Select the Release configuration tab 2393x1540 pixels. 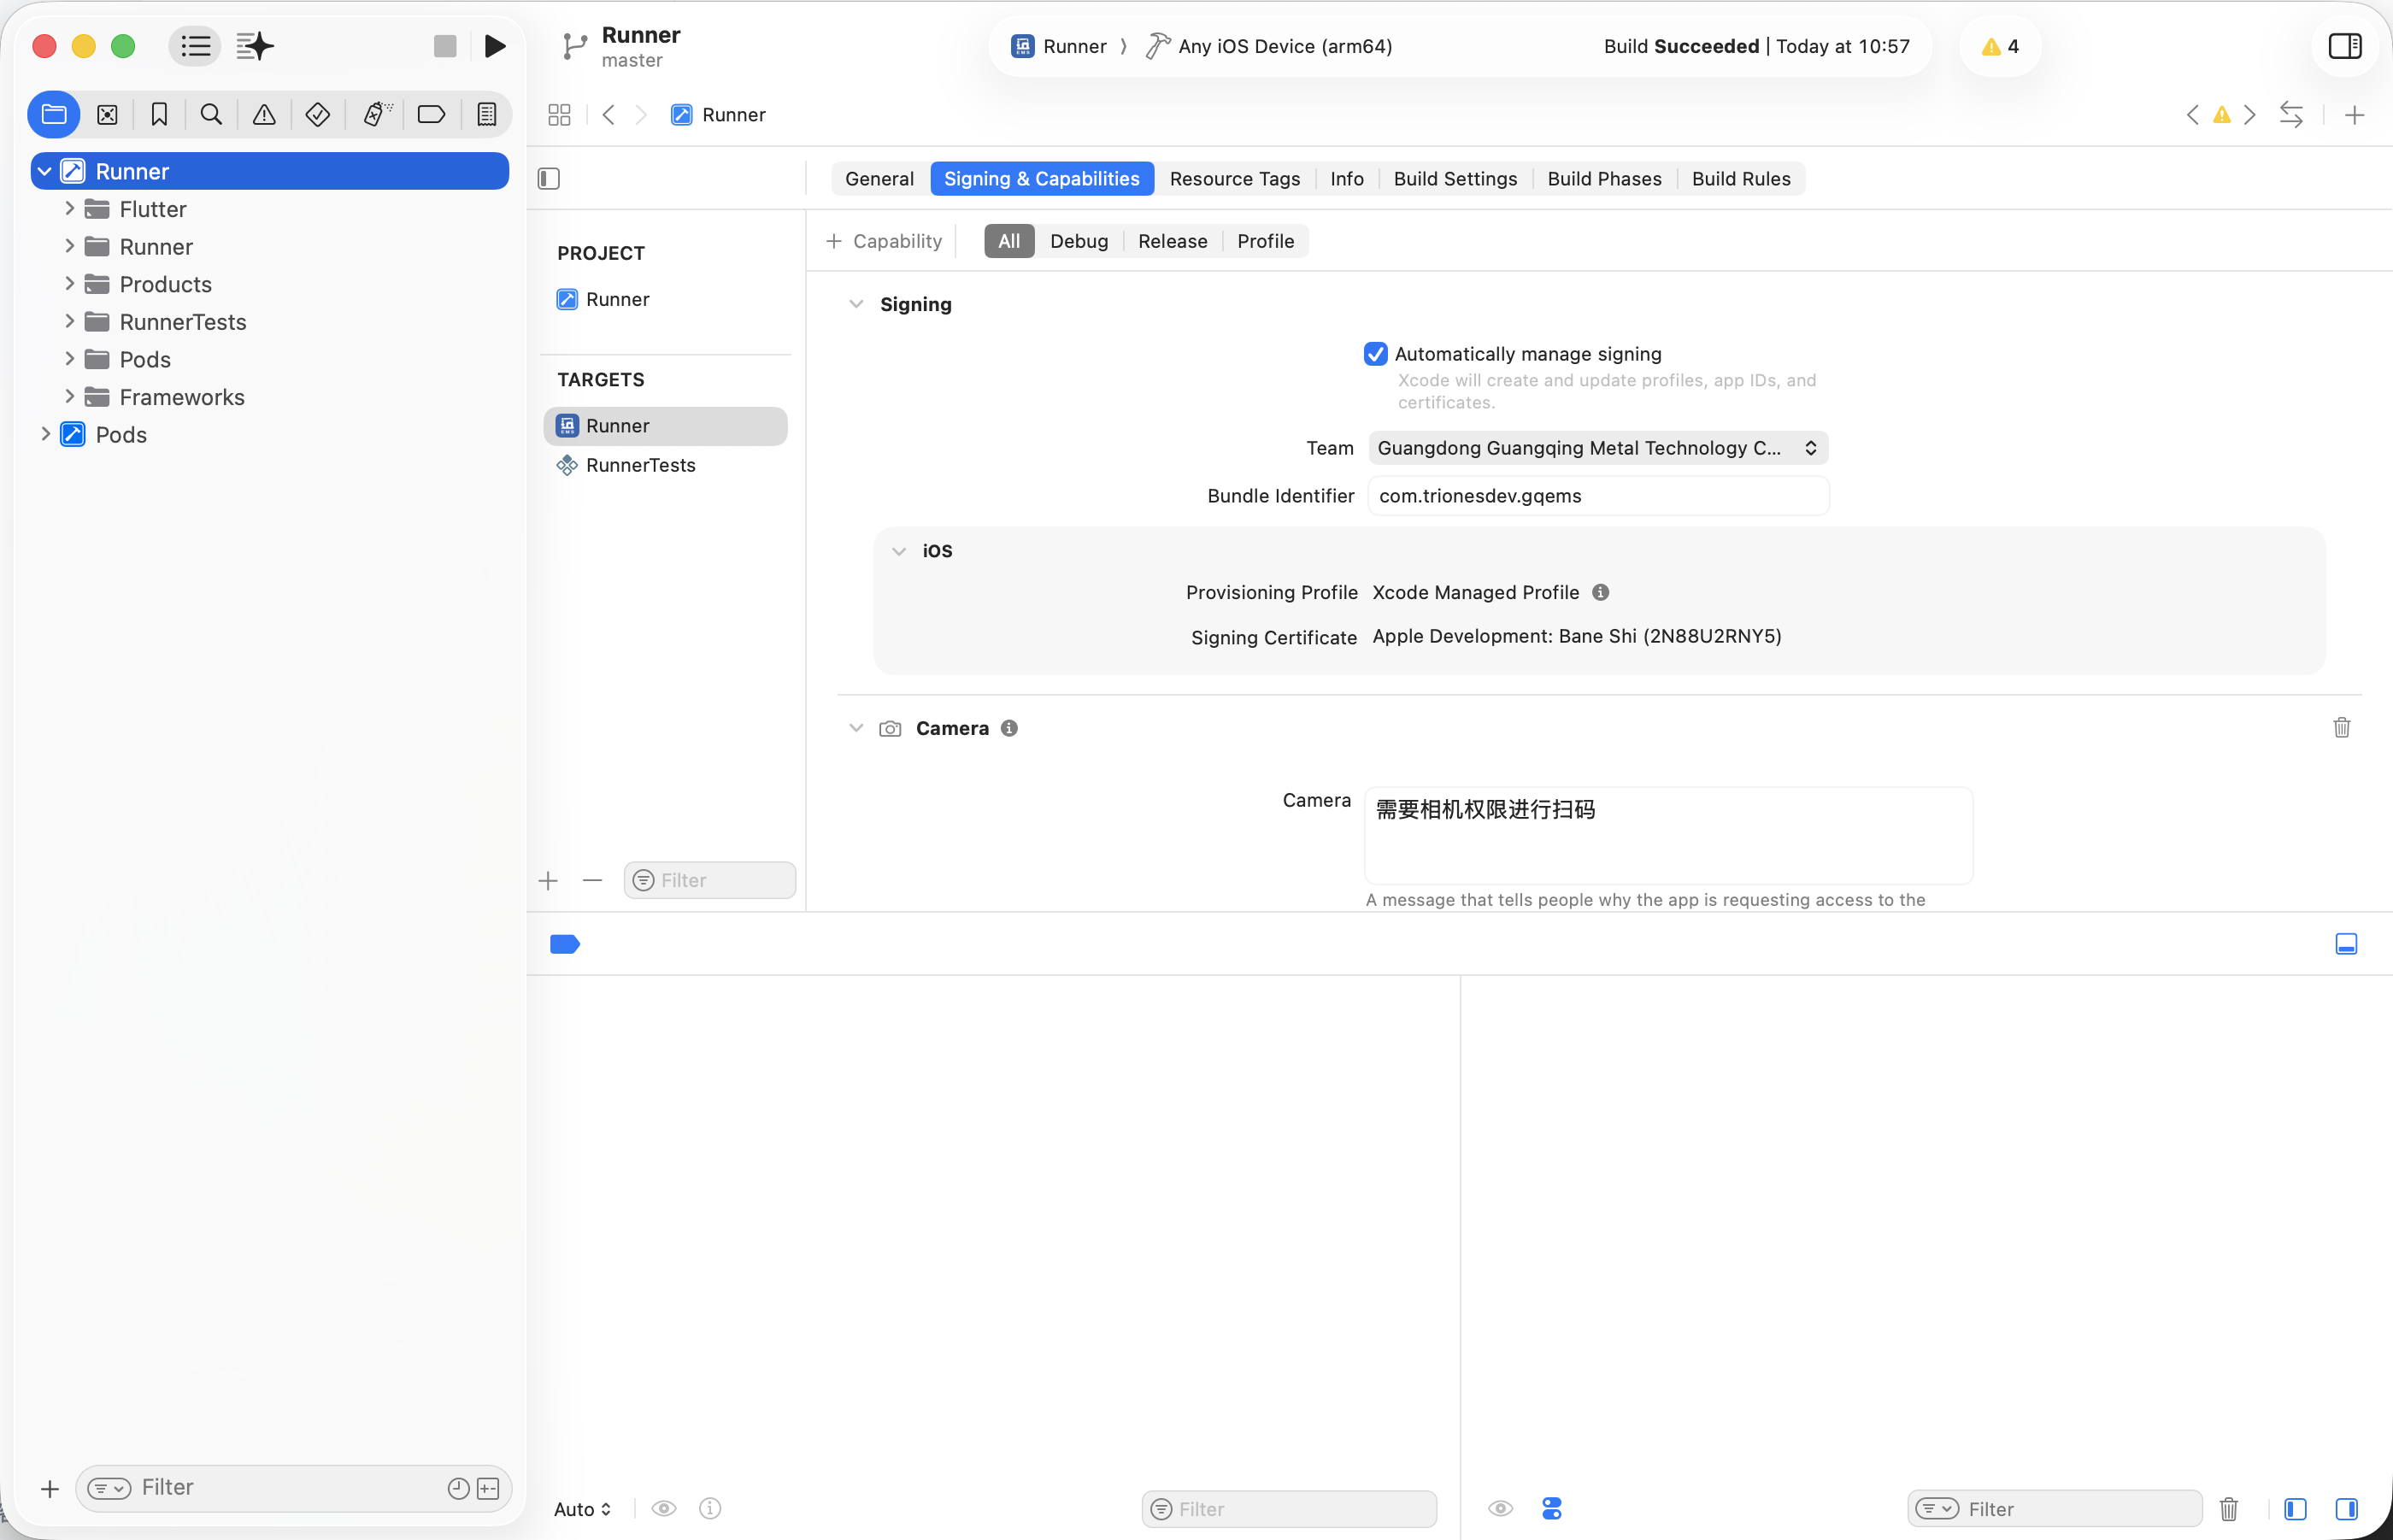[1172, 241]
